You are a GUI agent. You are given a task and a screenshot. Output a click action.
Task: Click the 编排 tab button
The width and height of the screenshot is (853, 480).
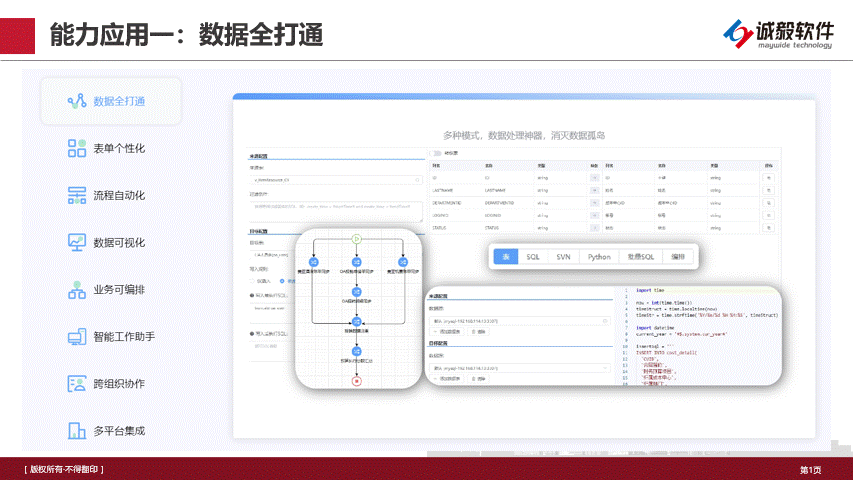click(679, 257)
